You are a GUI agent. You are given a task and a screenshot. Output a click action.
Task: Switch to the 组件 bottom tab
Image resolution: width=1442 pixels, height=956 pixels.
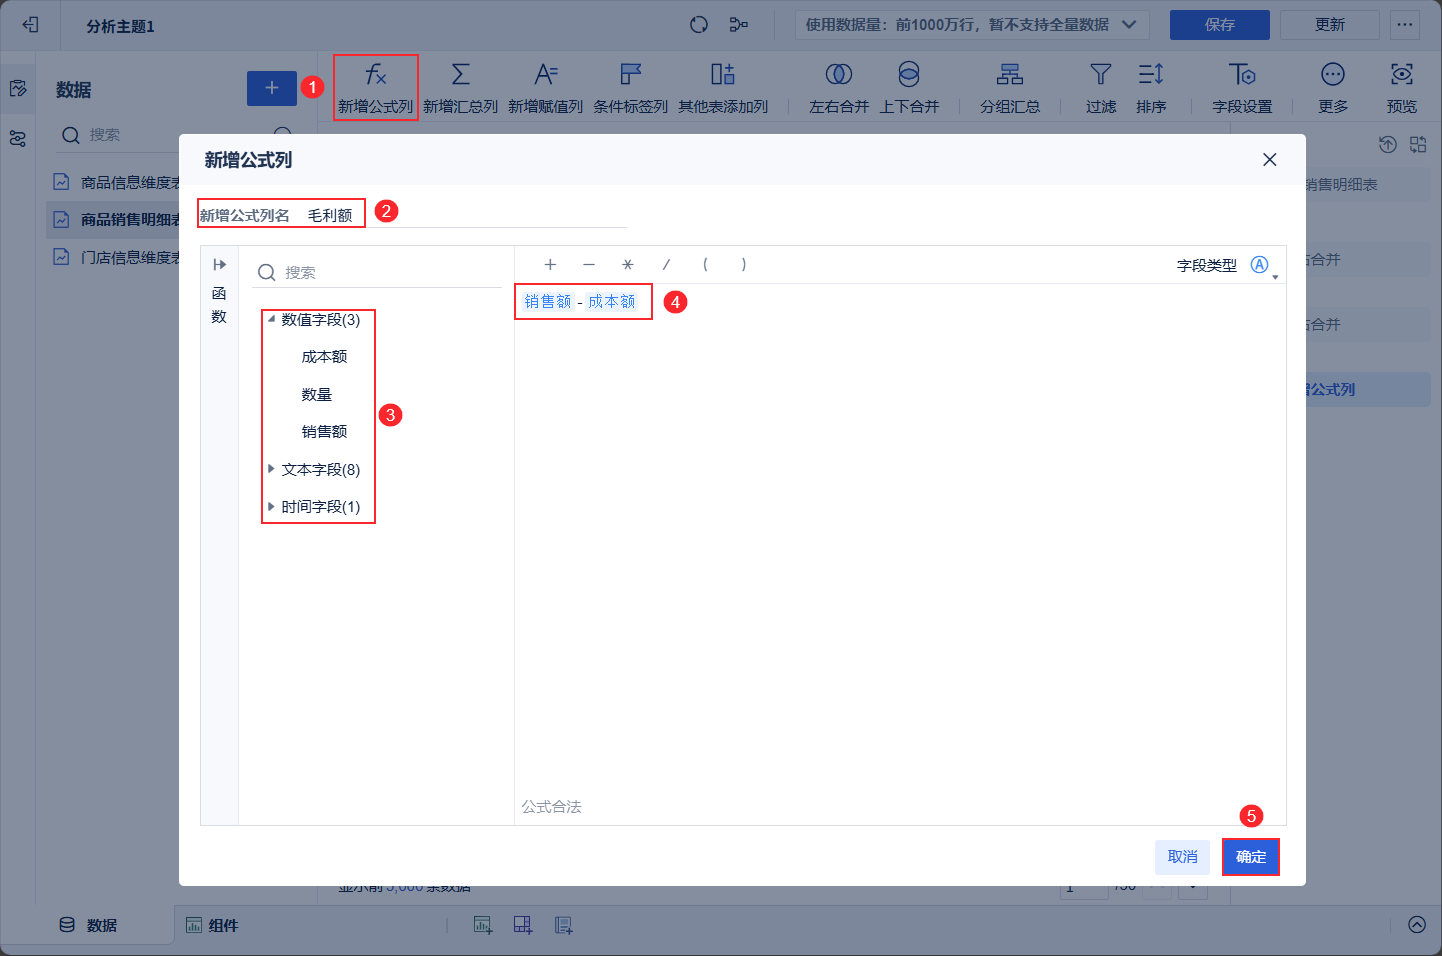(213, 925)
